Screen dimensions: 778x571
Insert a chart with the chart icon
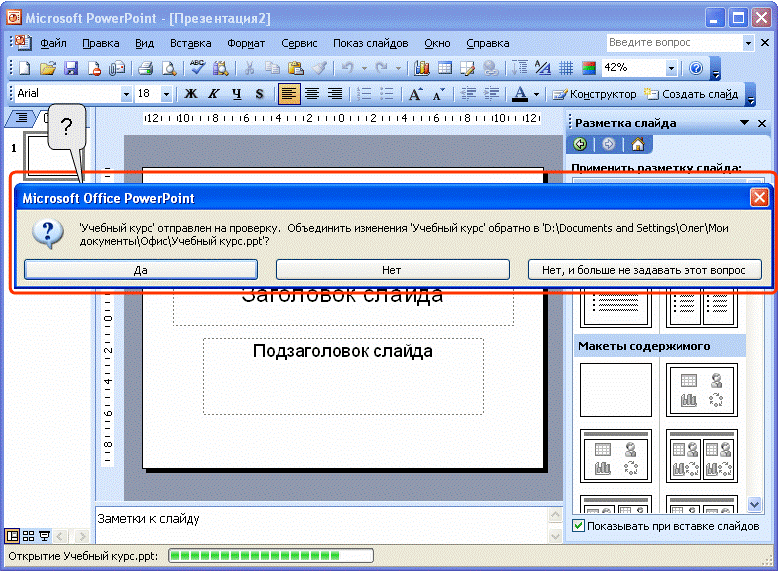422,68
